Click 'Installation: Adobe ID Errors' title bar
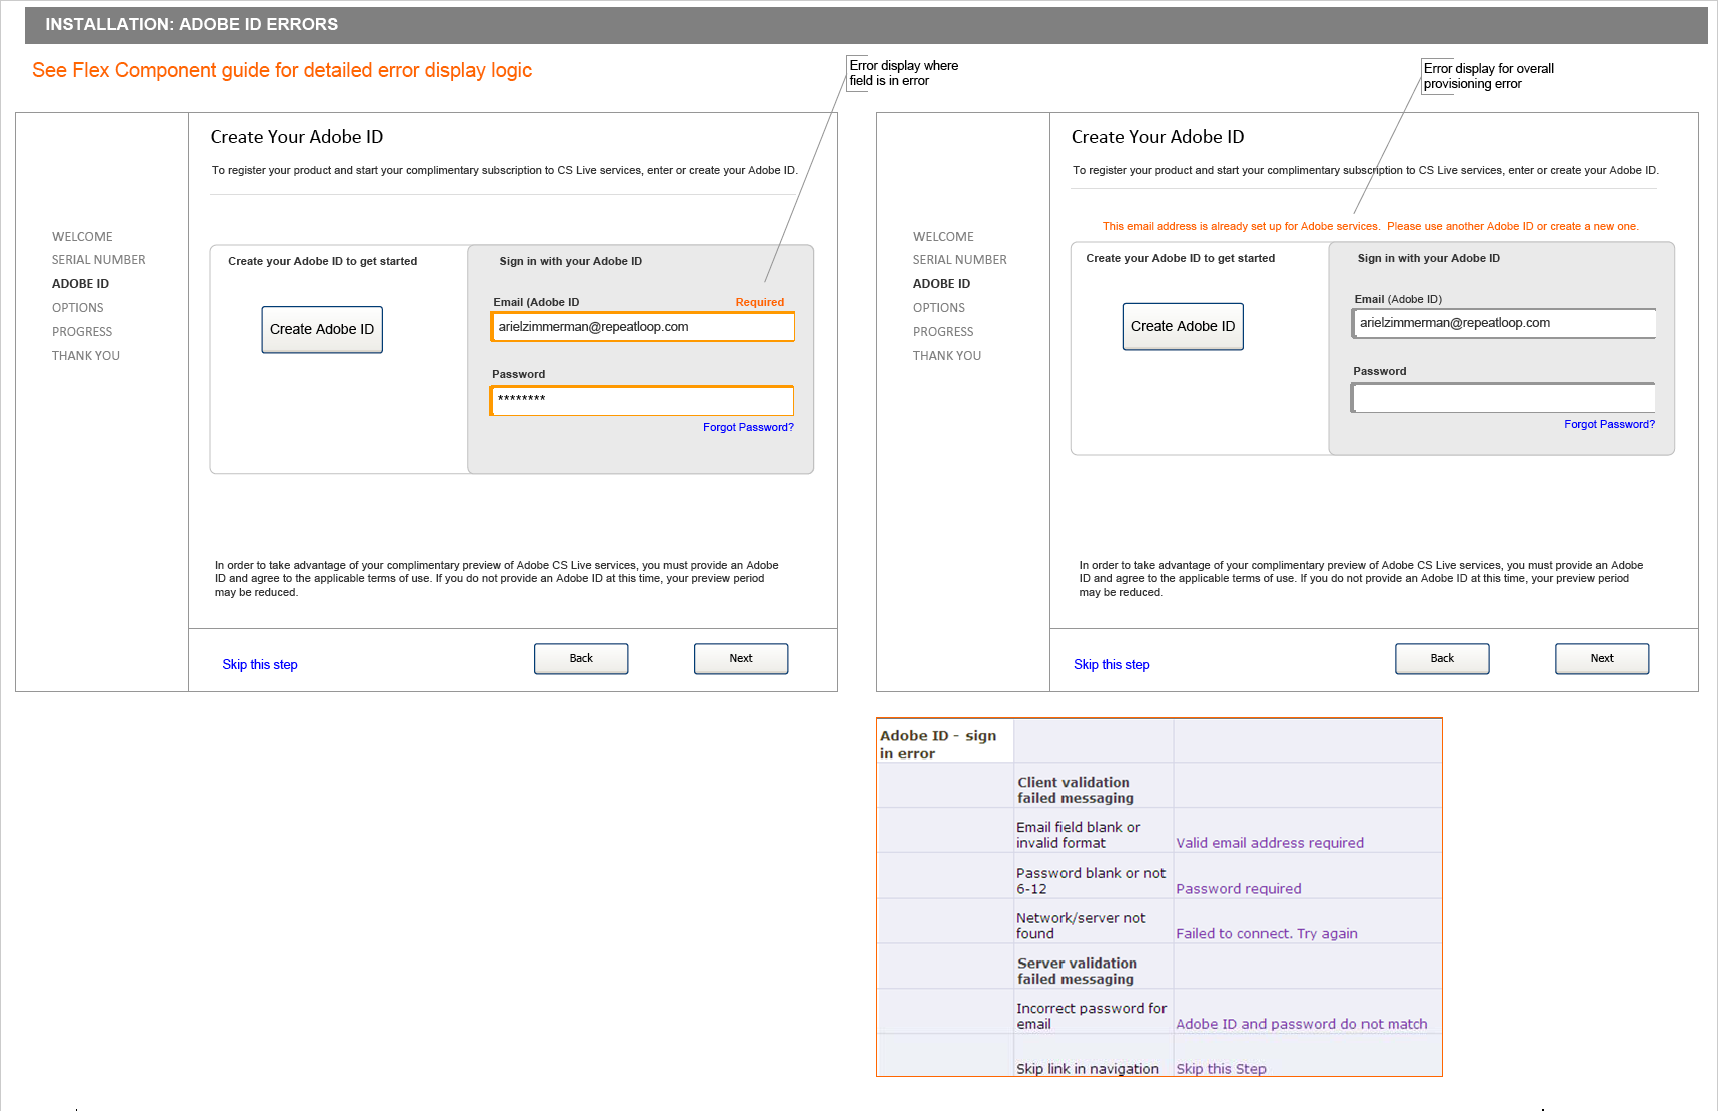1718x1111 pixels. tap(866, 25)
